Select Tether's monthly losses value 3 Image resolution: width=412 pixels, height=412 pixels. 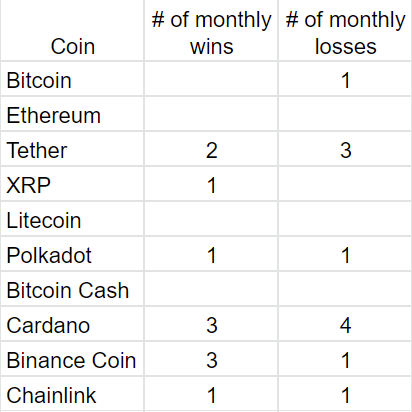tap(345, 149)
